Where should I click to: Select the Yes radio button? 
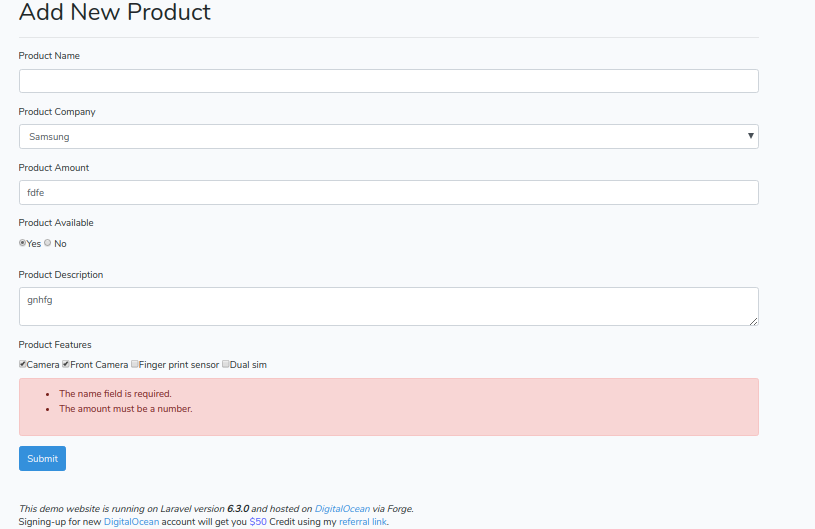click(23, 243)
